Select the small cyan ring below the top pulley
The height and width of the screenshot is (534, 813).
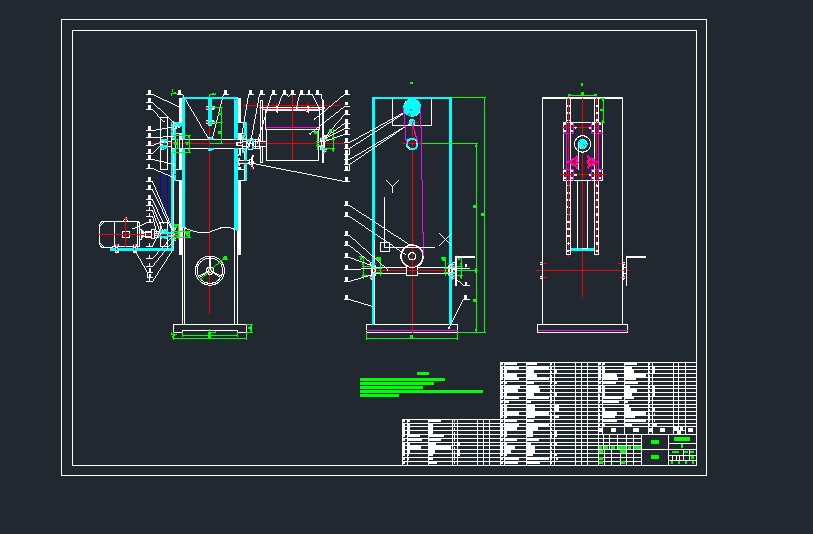point(412,144)
